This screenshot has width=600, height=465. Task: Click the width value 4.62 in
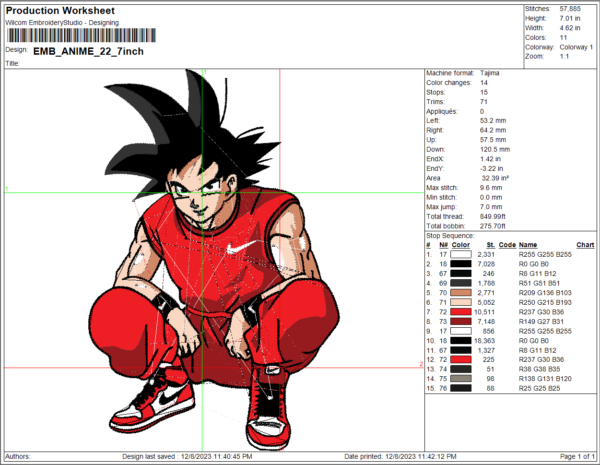point(570,28)
